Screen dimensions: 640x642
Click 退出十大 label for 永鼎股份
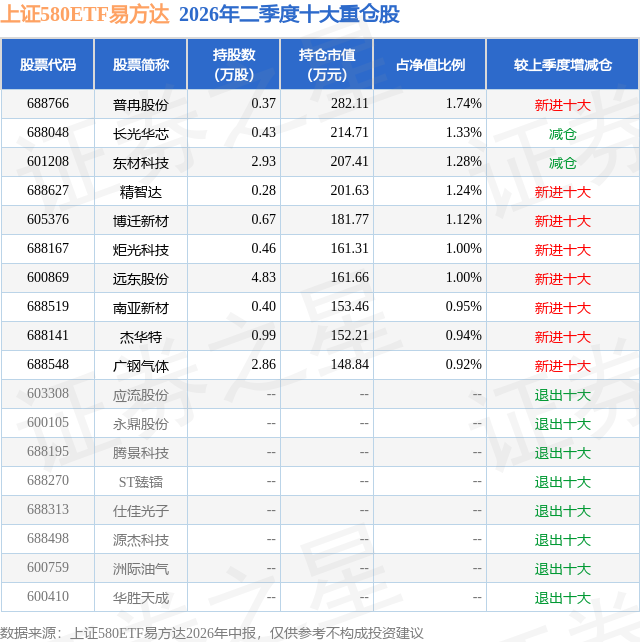(563, 424)
